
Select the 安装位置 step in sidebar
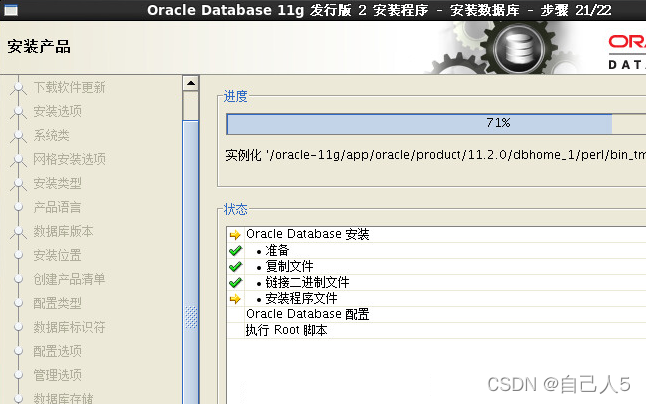point(57,255)
